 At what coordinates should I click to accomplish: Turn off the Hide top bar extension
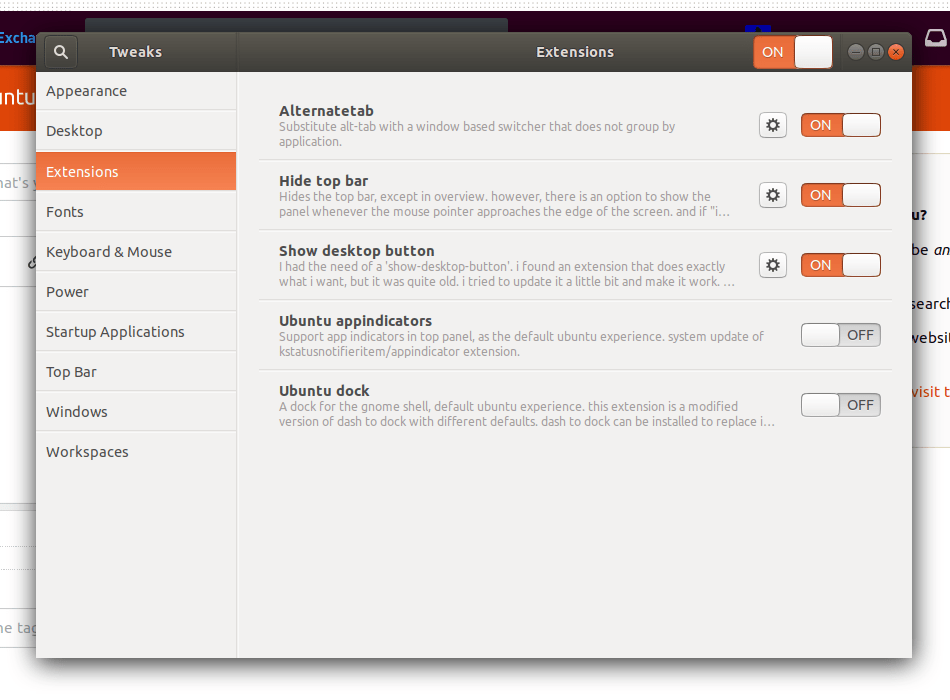(x=839, y=194)
